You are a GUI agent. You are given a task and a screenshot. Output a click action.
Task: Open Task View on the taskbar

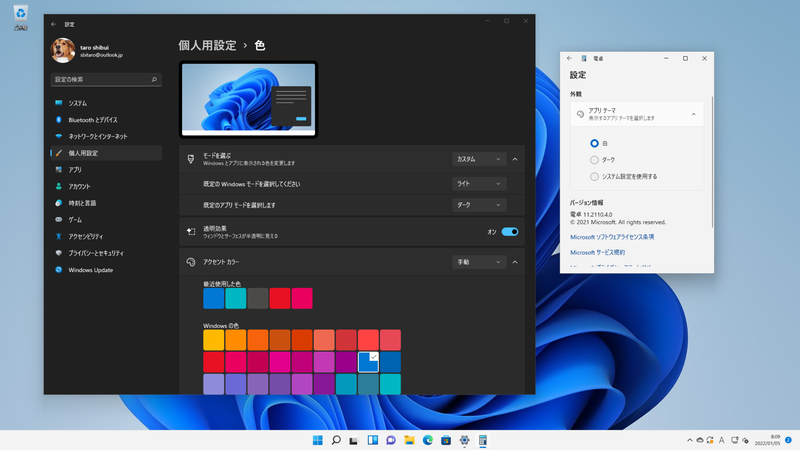354,440
